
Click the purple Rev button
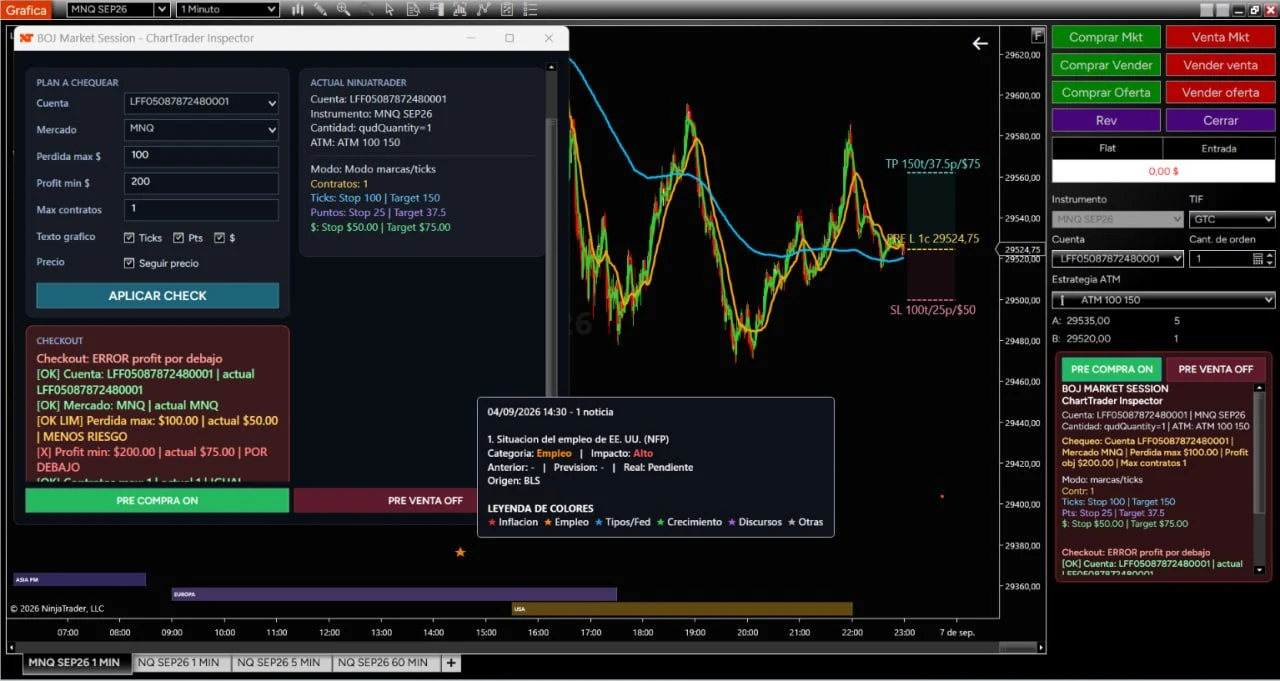coord(1106,120)
